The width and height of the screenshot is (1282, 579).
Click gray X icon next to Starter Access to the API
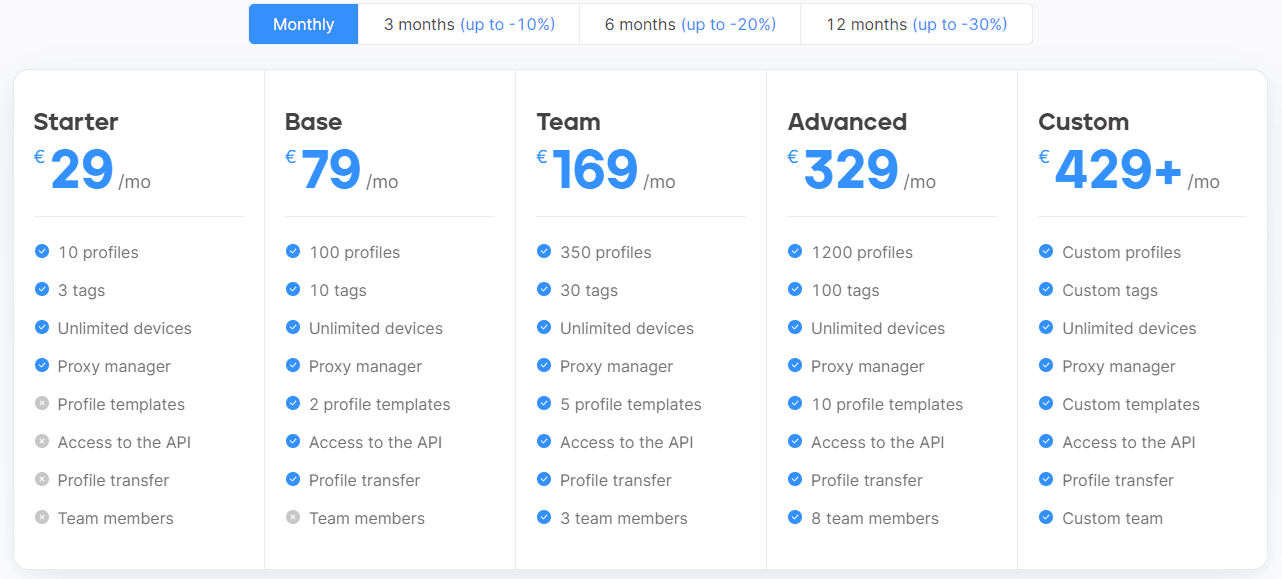pos(42,442)
